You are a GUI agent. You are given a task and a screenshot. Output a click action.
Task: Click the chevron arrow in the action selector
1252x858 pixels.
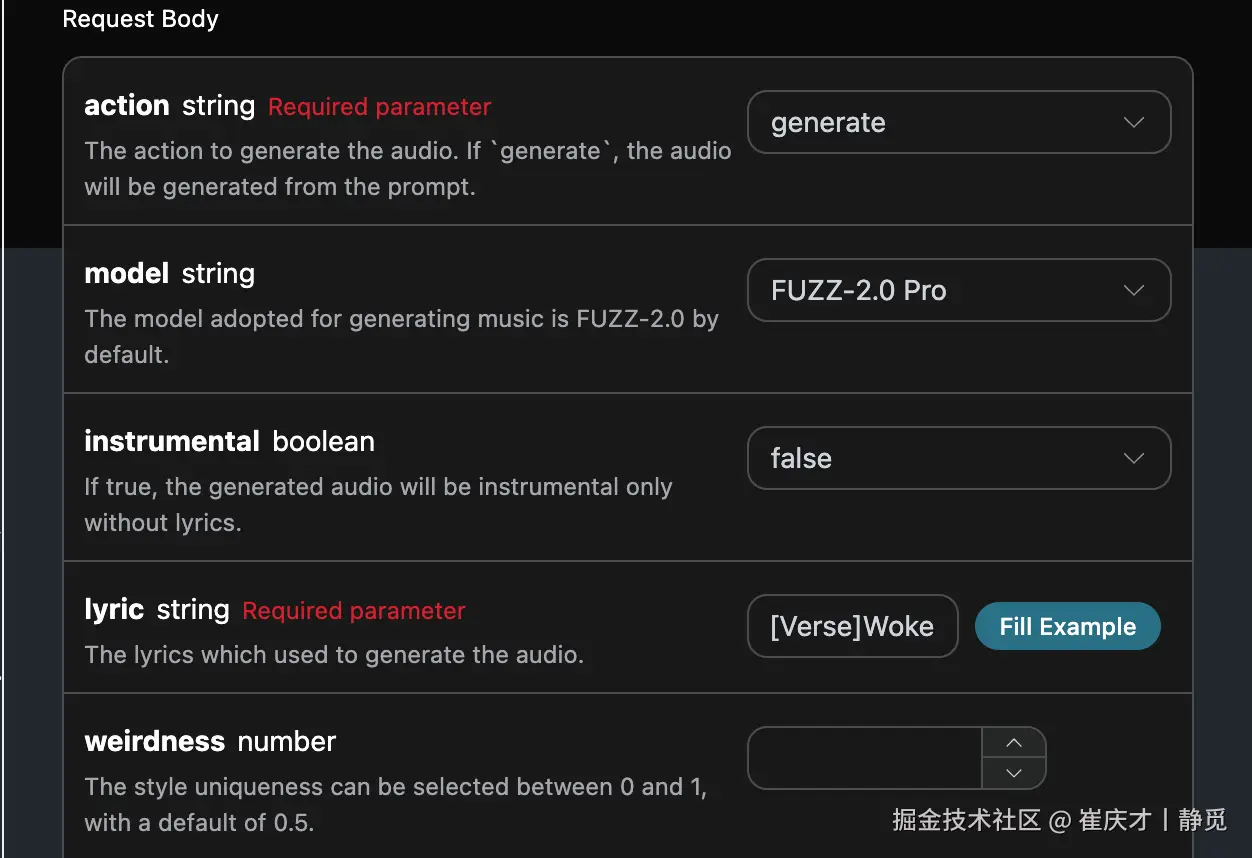coord(1133,123)
